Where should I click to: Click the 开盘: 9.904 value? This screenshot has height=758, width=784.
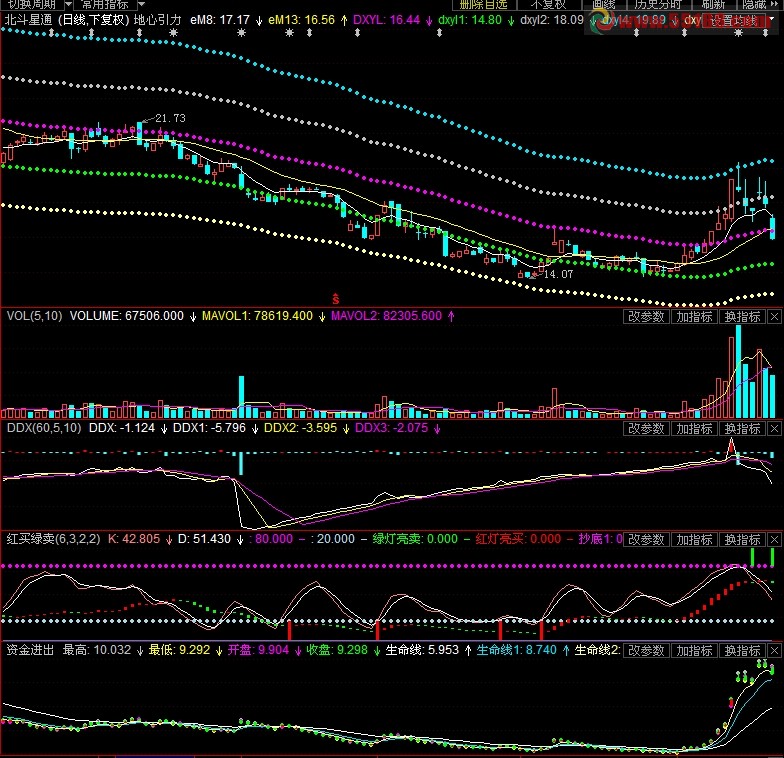[258, 650]
